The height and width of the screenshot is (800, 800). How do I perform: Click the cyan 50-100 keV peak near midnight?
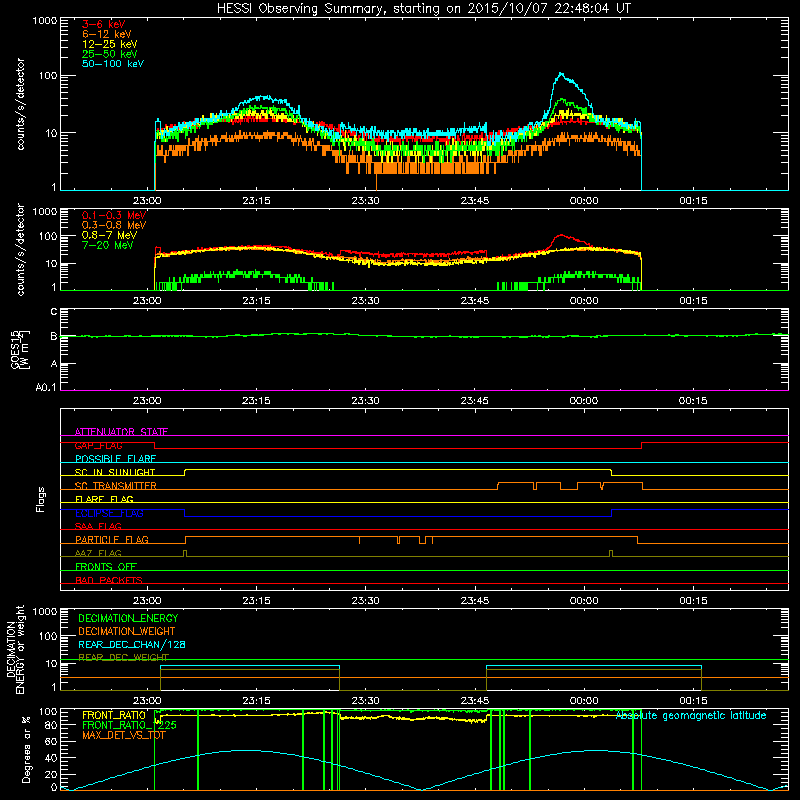[561, 74]
